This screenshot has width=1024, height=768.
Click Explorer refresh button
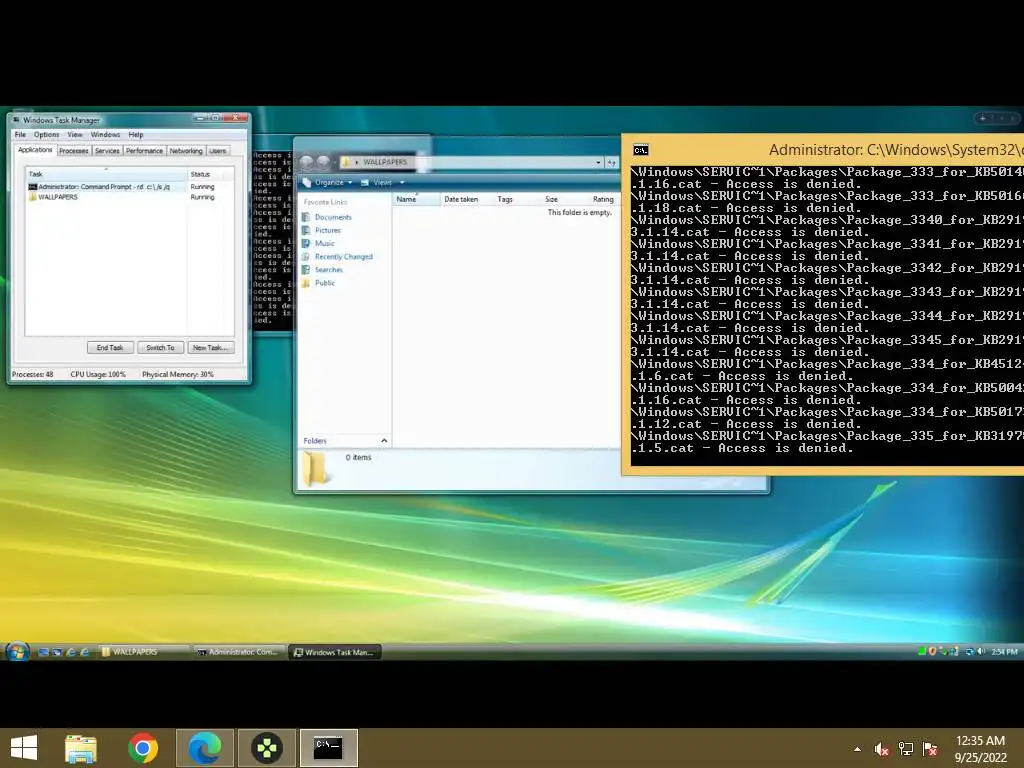(612, 163)
